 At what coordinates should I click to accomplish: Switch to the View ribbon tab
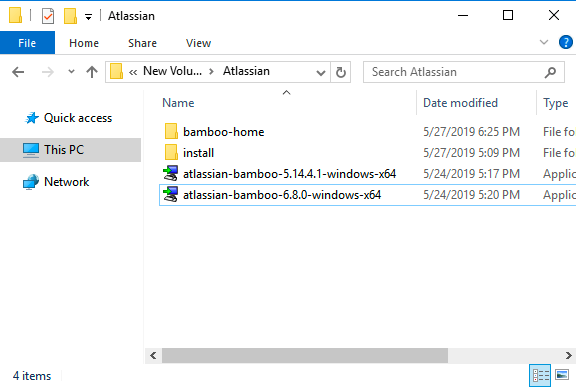click(198, 43)
